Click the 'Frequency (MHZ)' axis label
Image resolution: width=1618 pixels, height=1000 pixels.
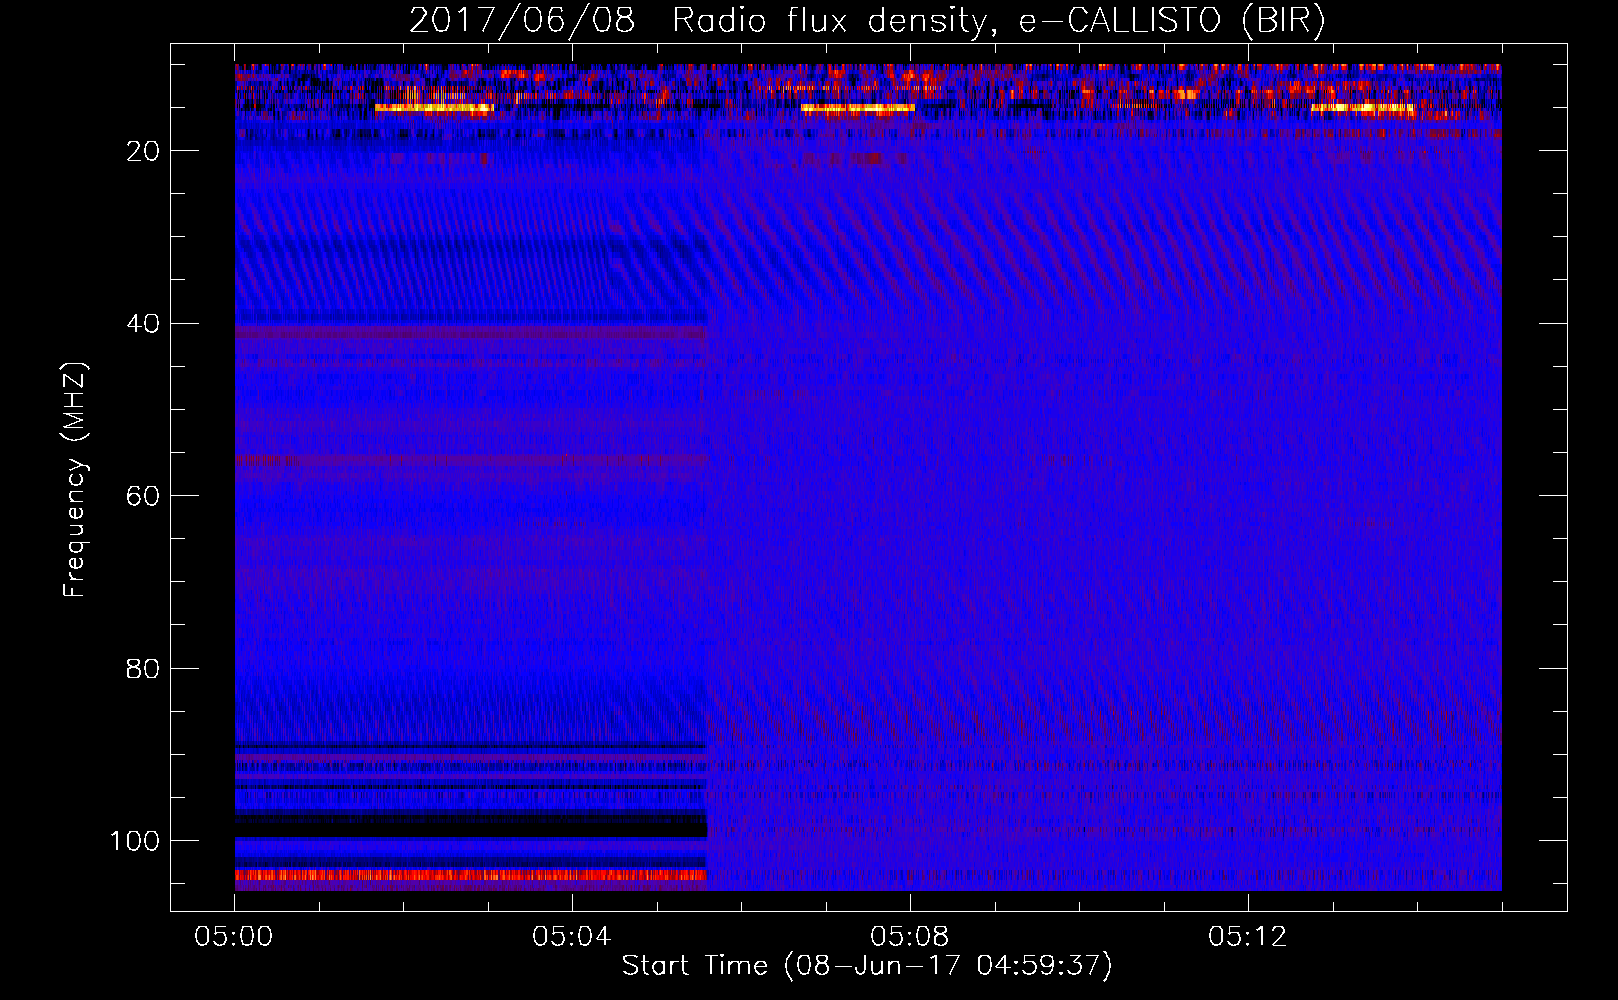75,480
